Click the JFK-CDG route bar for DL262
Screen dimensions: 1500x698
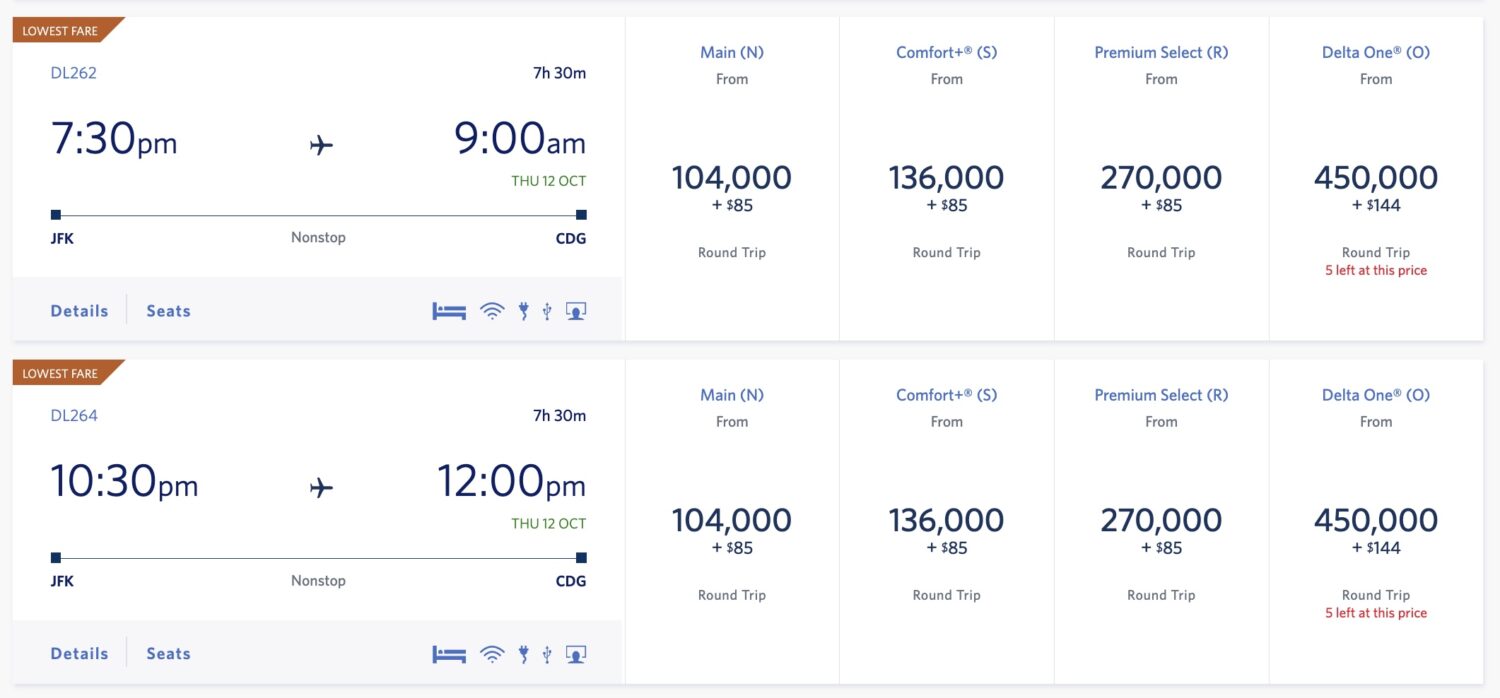click(318, 213)
